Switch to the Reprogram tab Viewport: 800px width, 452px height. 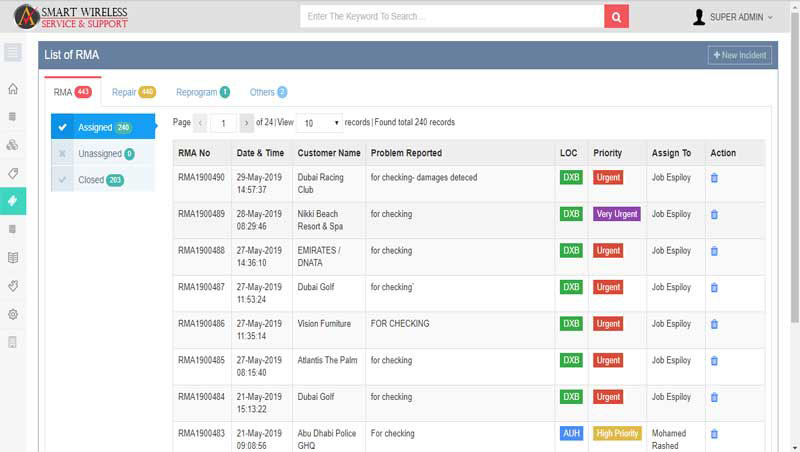coord(202,92)
